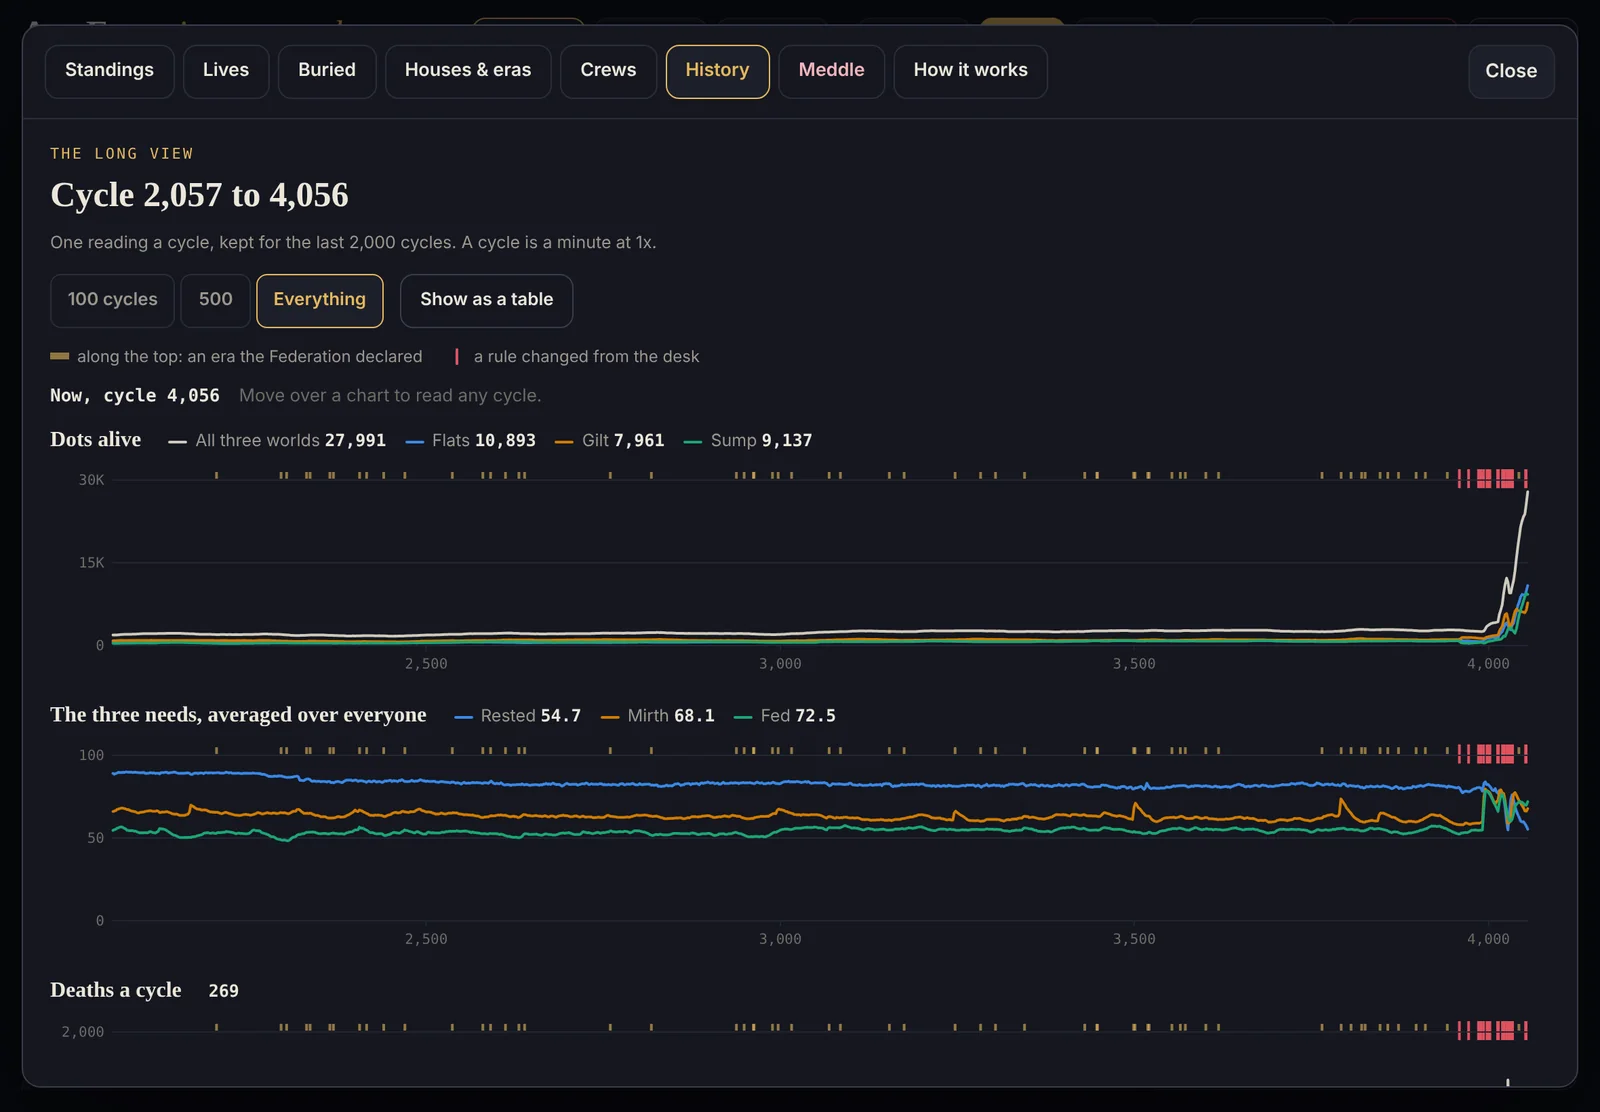
Task: Select the Everything range
Action: tap(320, 300)
